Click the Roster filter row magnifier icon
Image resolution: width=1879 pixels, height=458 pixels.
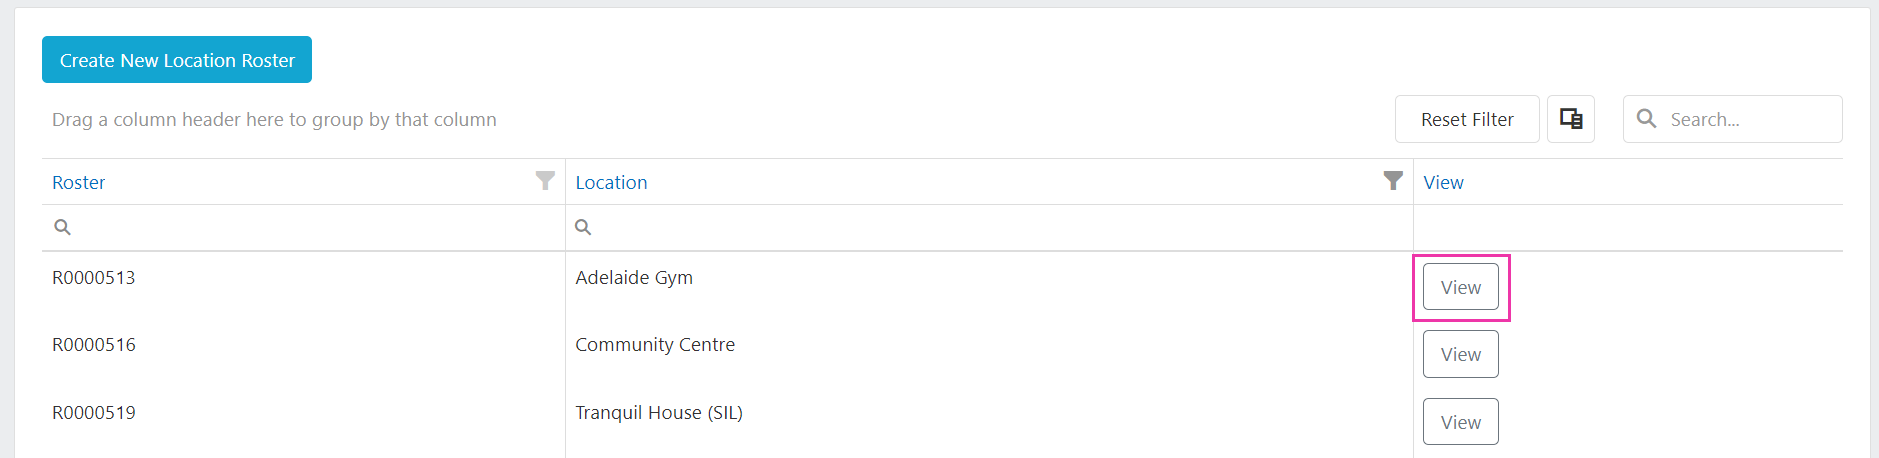click(62, 227)
